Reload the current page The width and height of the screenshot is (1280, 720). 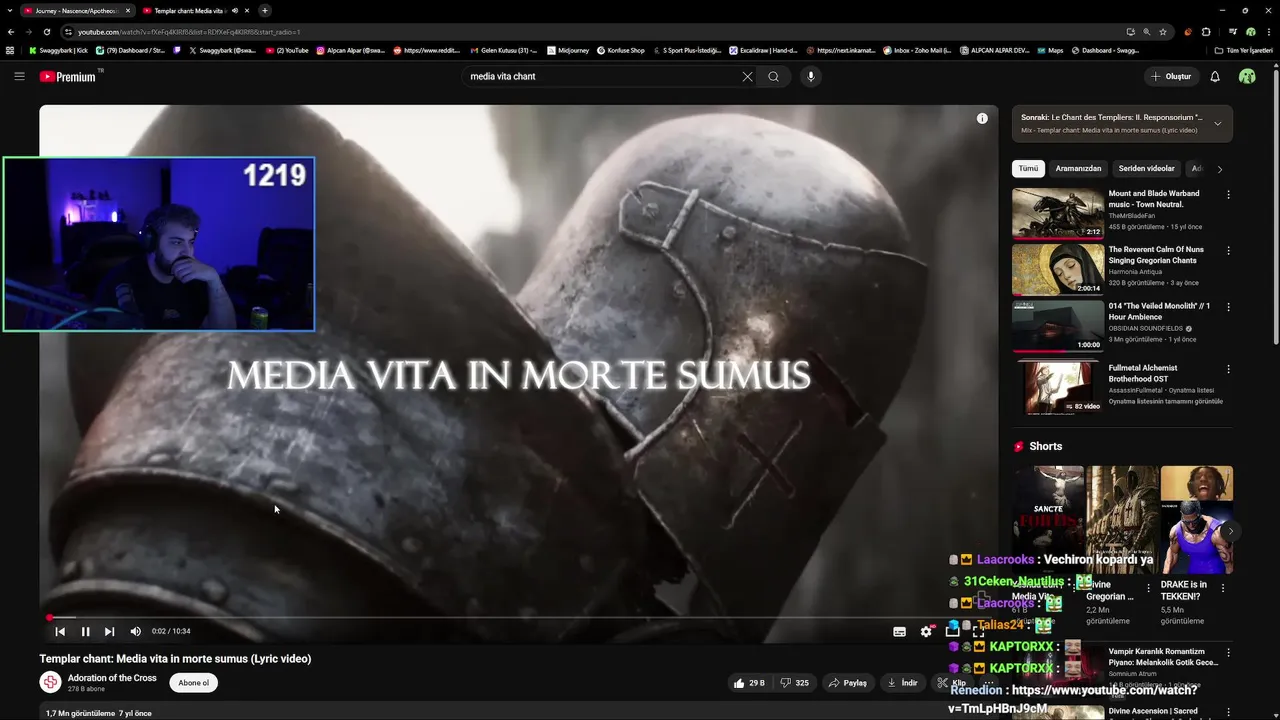pos(47,32)
